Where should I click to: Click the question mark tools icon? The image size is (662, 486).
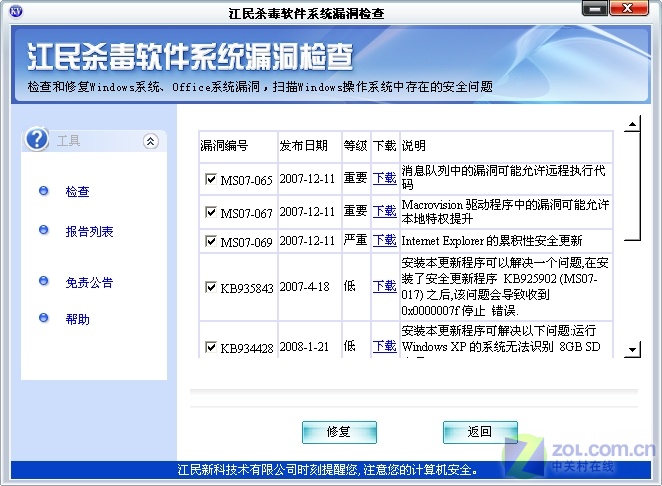37,139
